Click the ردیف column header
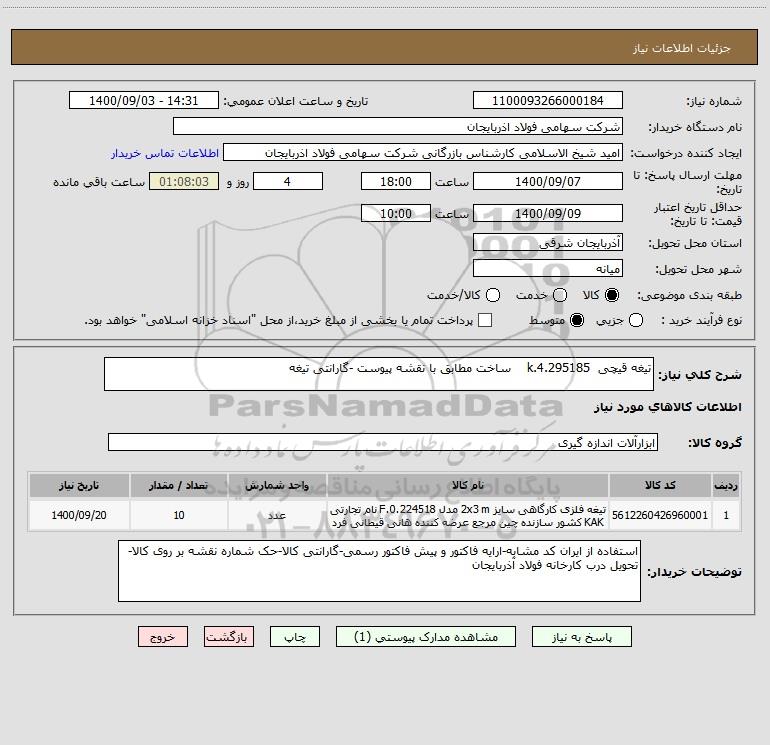The height and width of the screenshot is (745, 770). coord(726,485)
